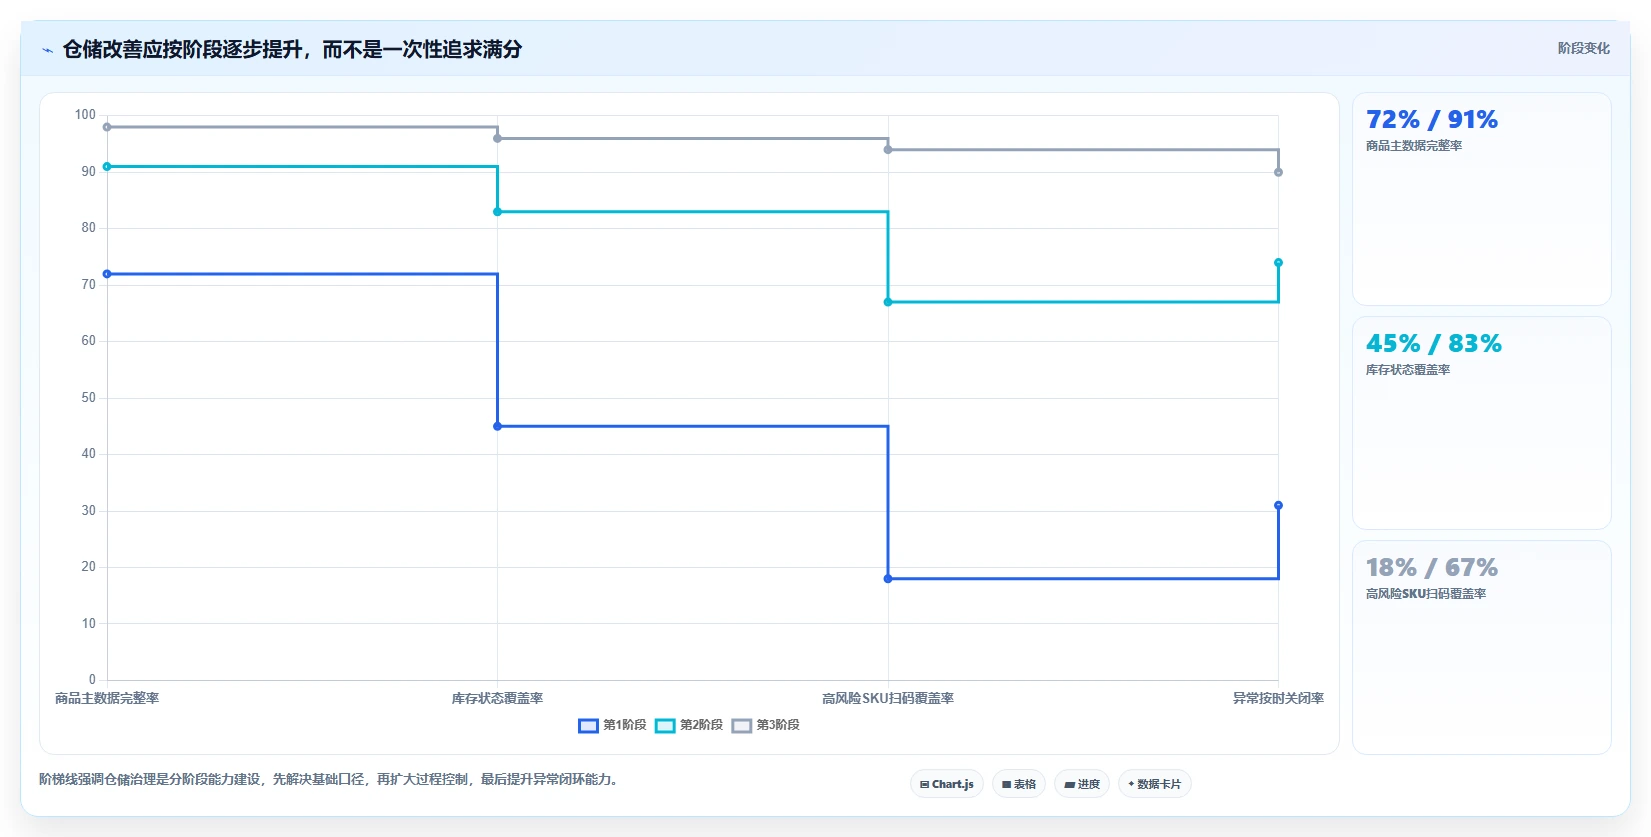This screenshot has width=1651, height=837.
Task: Click the y-axis tick label '50'
Action: click(x=89, y=398)
